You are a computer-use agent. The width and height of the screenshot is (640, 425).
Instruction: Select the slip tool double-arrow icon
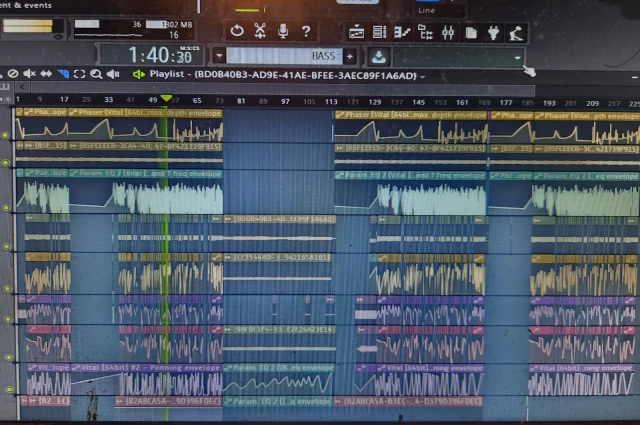pos(45,74)
